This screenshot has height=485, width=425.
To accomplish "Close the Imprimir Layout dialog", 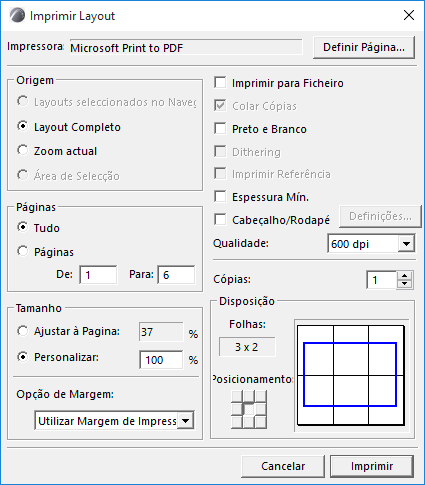I will point(409,15).
